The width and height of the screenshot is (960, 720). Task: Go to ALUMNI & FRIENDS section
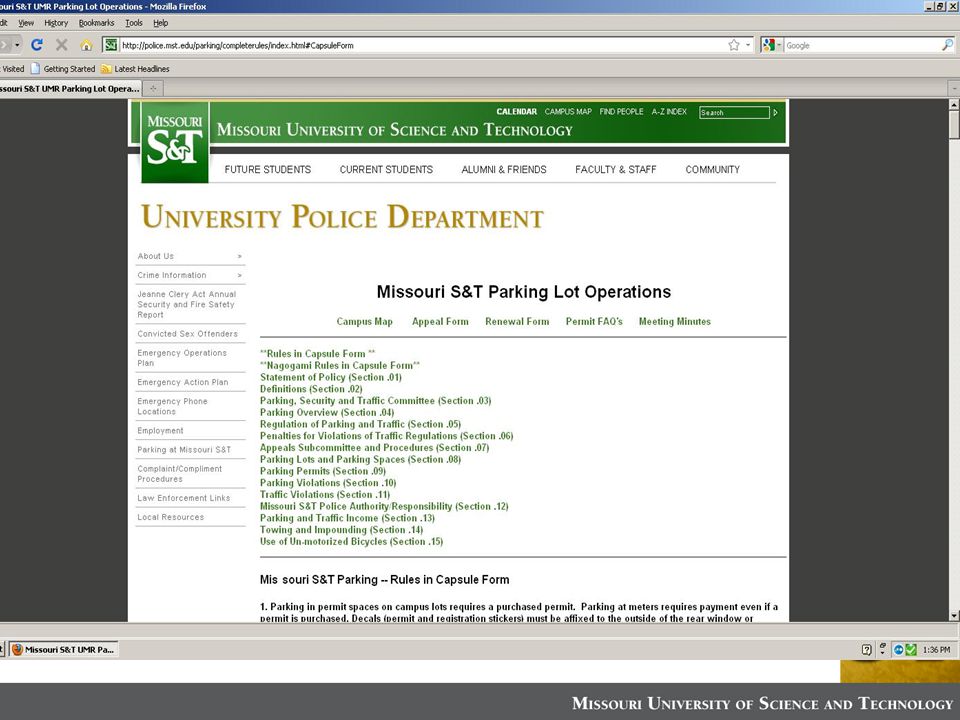(504, 170)
